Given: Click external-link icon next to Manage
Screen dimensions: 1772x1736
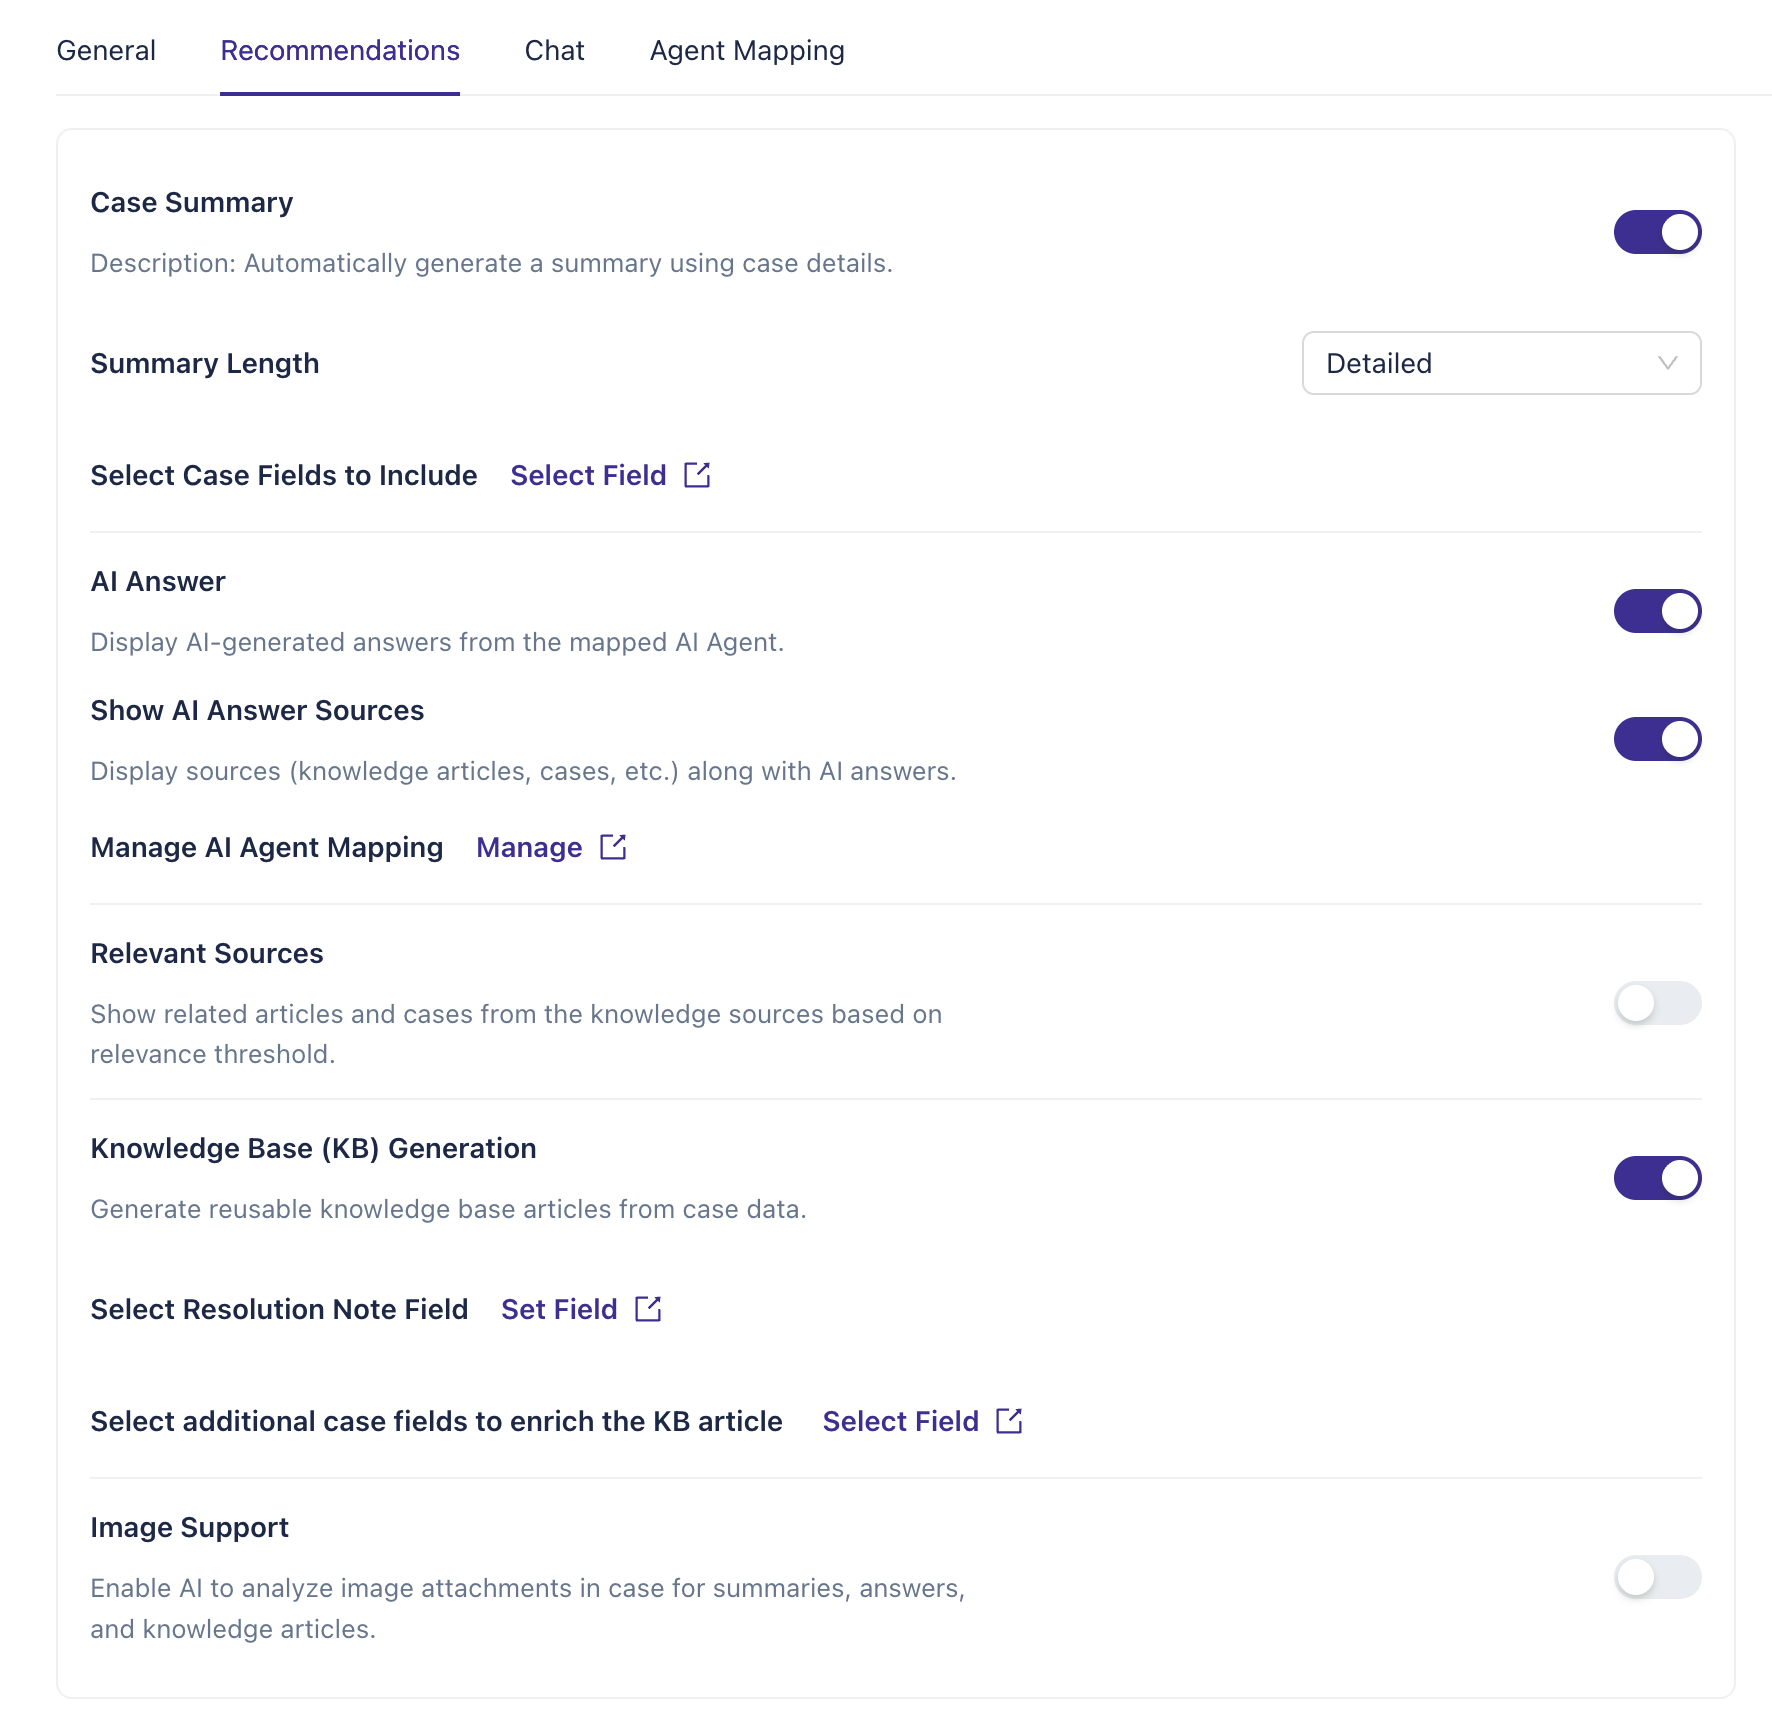Looking at the screenshot, I should click(613, 847).
